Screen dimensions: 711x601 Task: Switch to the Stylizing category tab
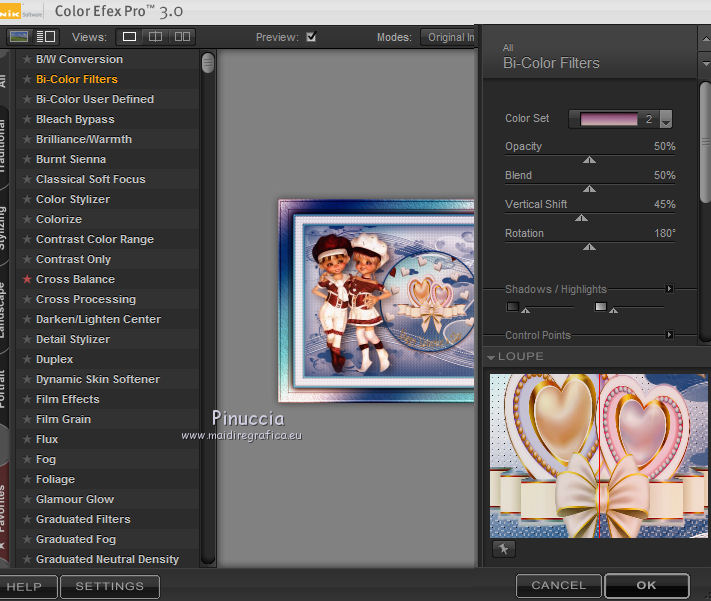(4, 229)
